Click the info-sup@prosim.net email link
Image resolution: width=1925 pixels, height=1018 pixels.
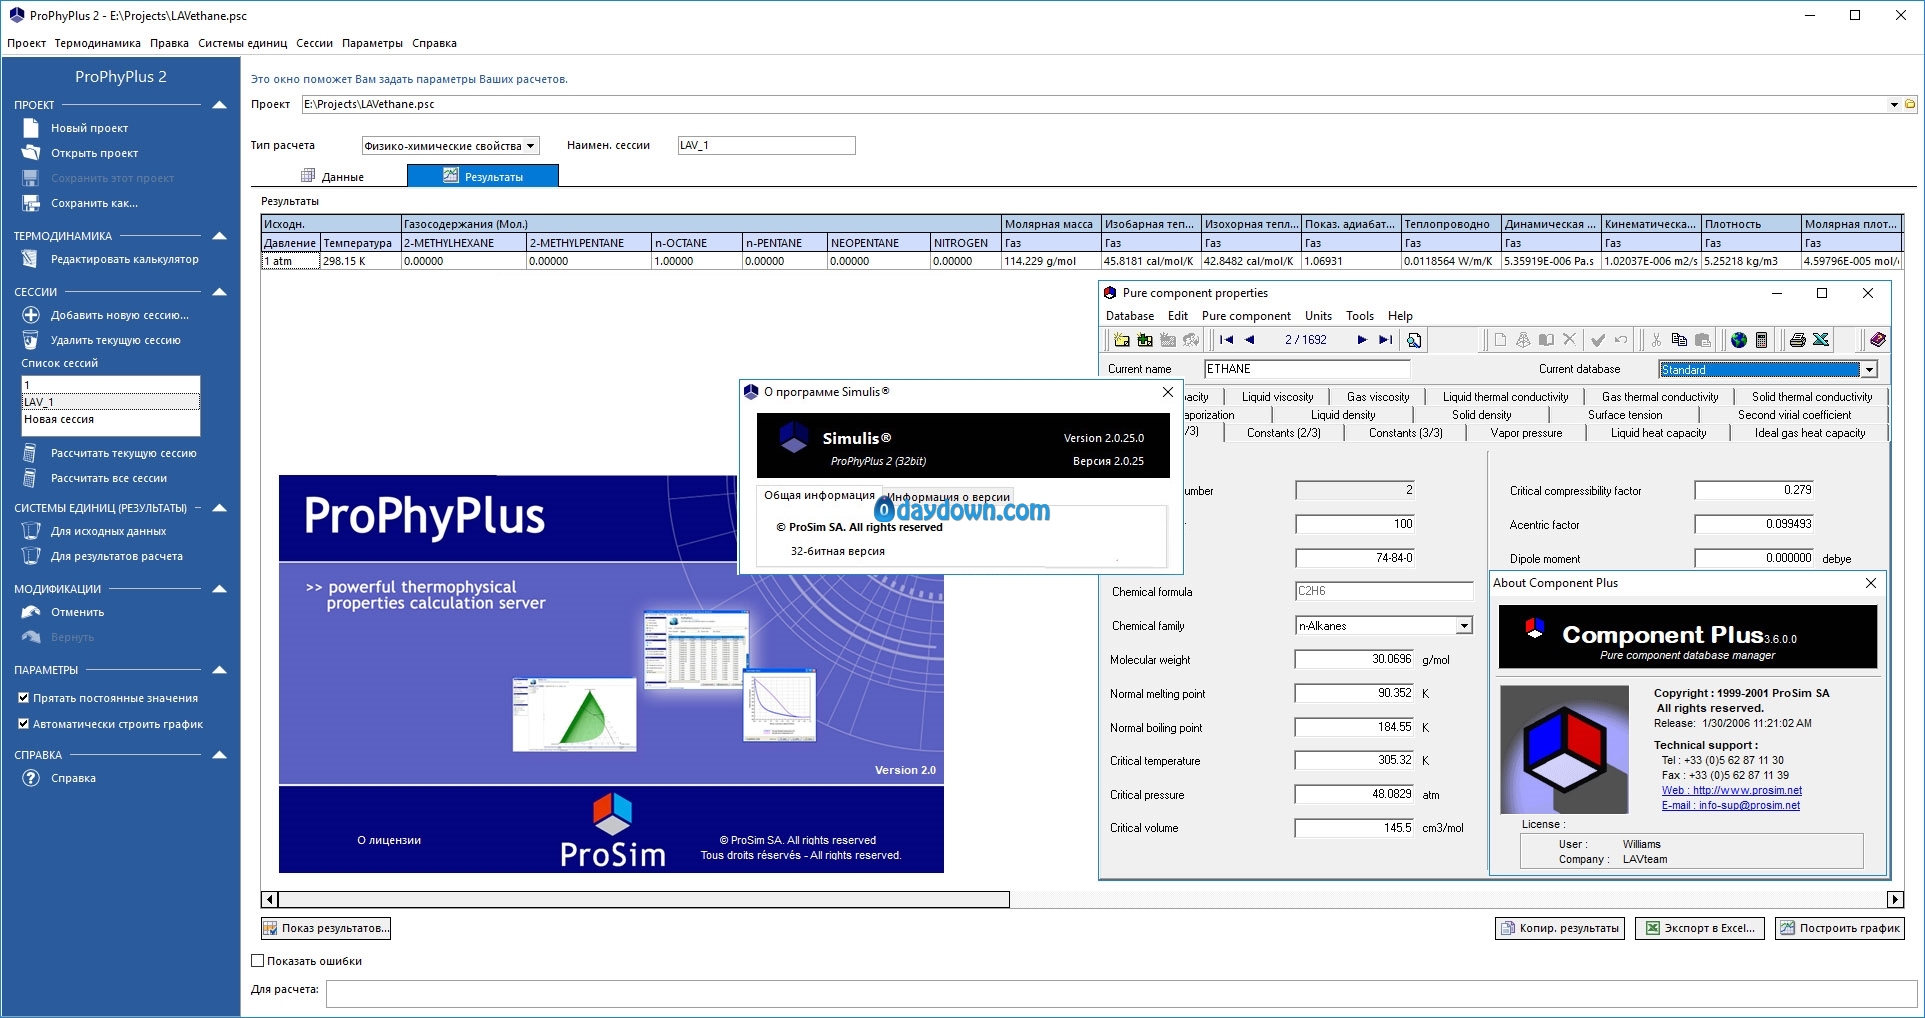coord(1731,805)
